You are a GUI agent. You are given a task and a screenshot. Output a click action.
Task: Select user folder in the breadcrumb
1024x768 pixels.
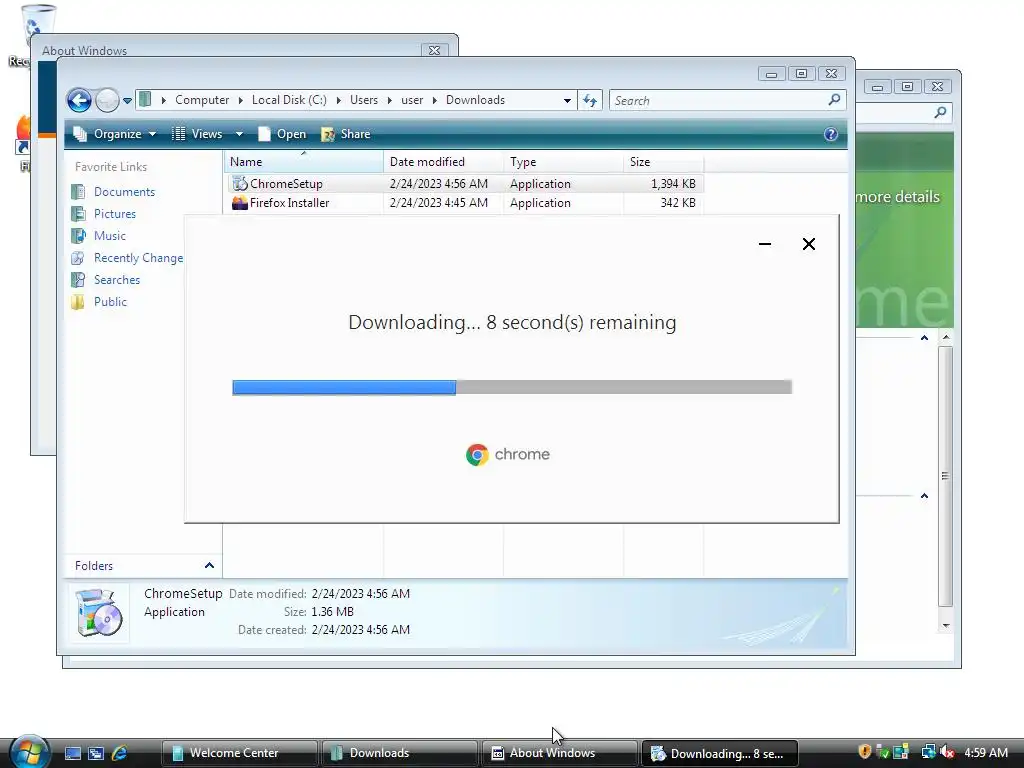click(412, 100)
